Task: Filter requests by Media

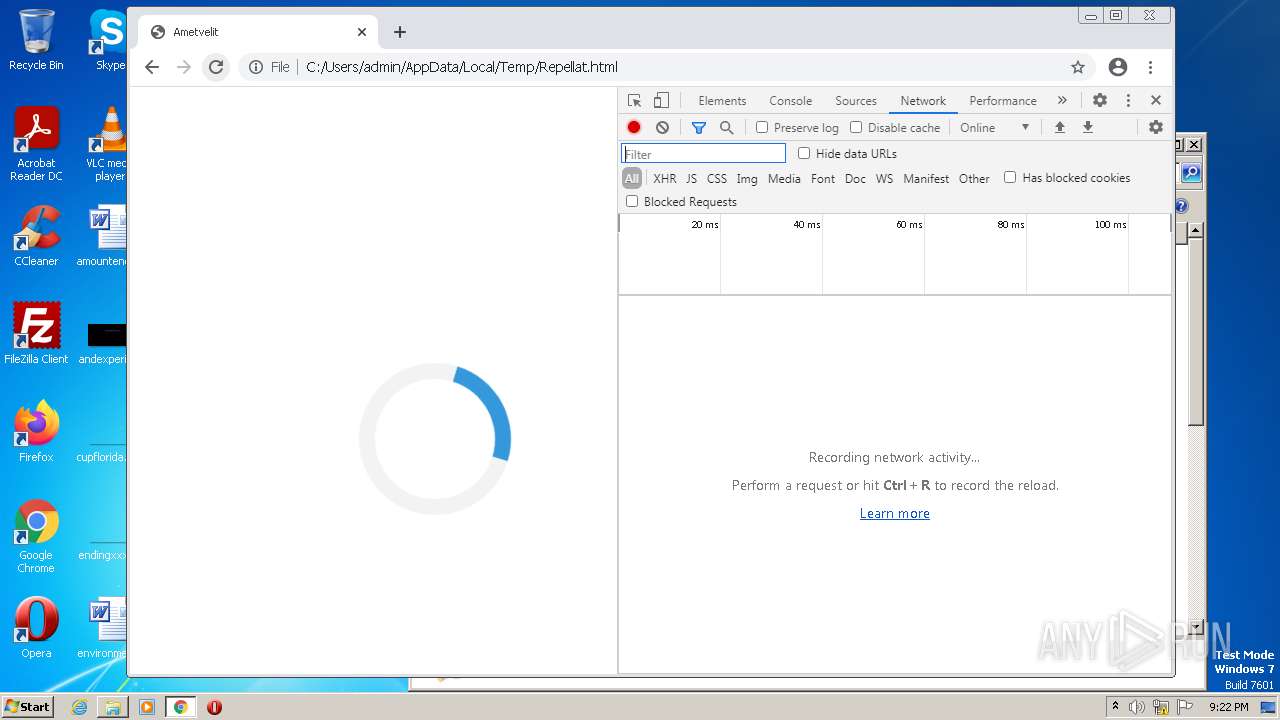Action: [x=784, y=179]
